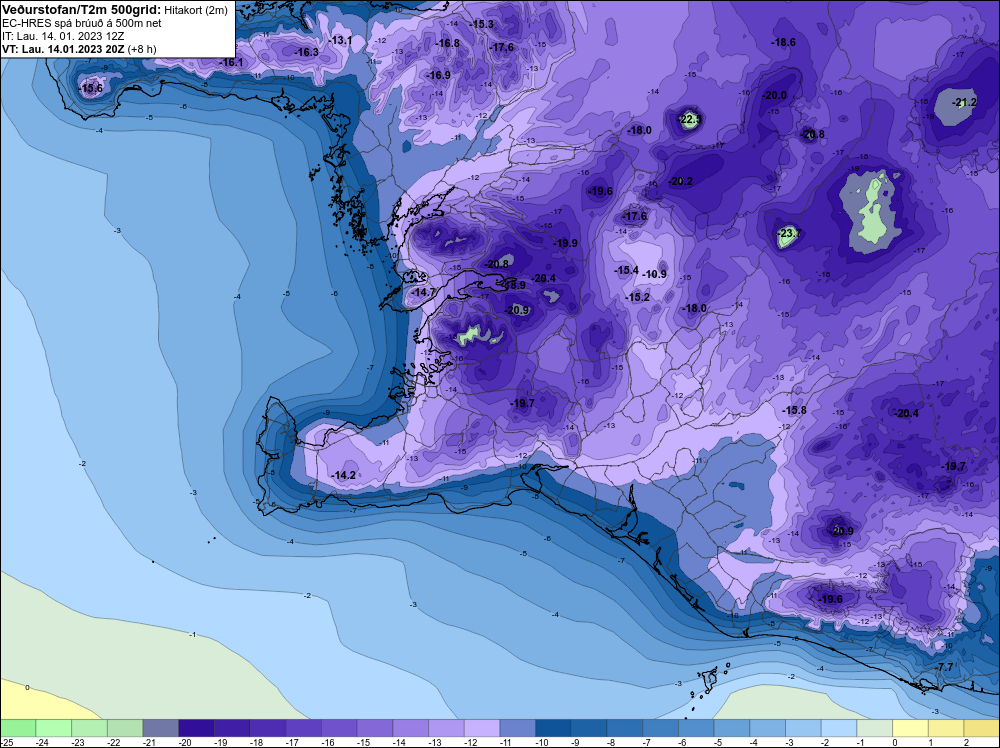1000x748 pixels.
Task: Pick the -18.6 temperature value
Action: [783, 42]
